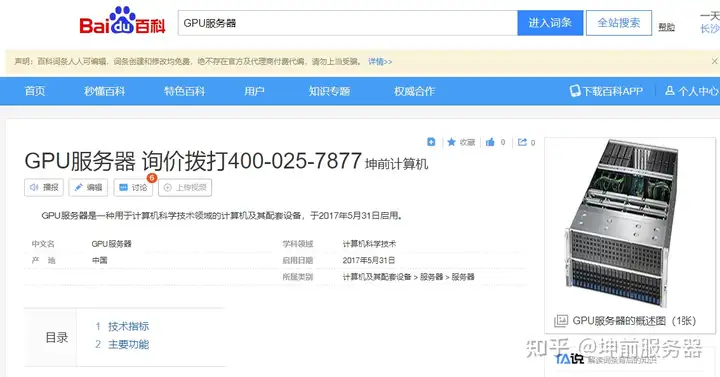Click the 目录 heading
Screen dimensions: 720x377
click(56, 338)
